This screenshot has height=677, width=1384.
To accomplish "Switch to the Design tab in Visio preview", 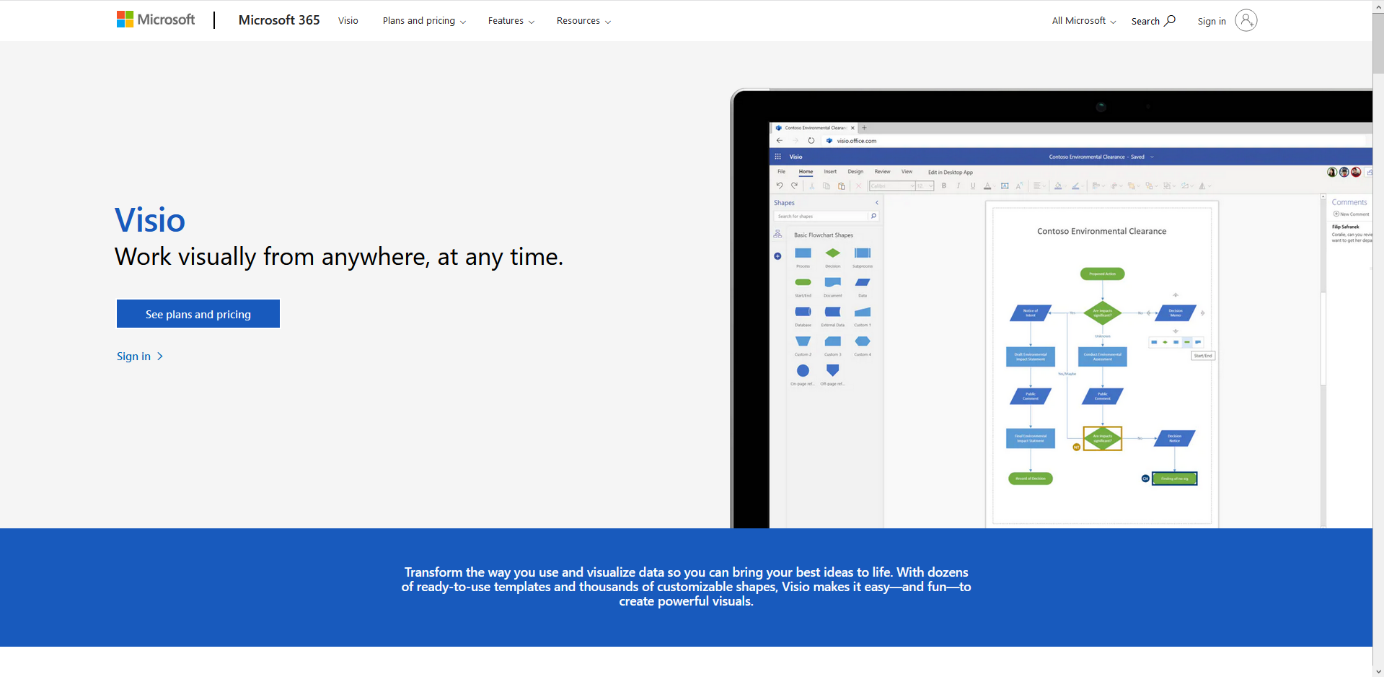I will [855, 172].
